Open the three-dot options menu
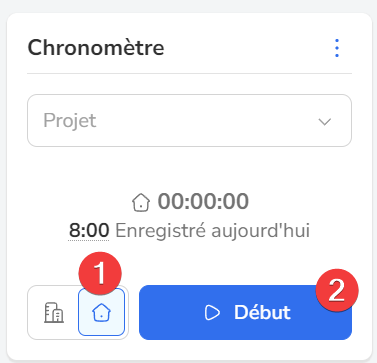Screen dimensions: 377x363 (337, 48)
